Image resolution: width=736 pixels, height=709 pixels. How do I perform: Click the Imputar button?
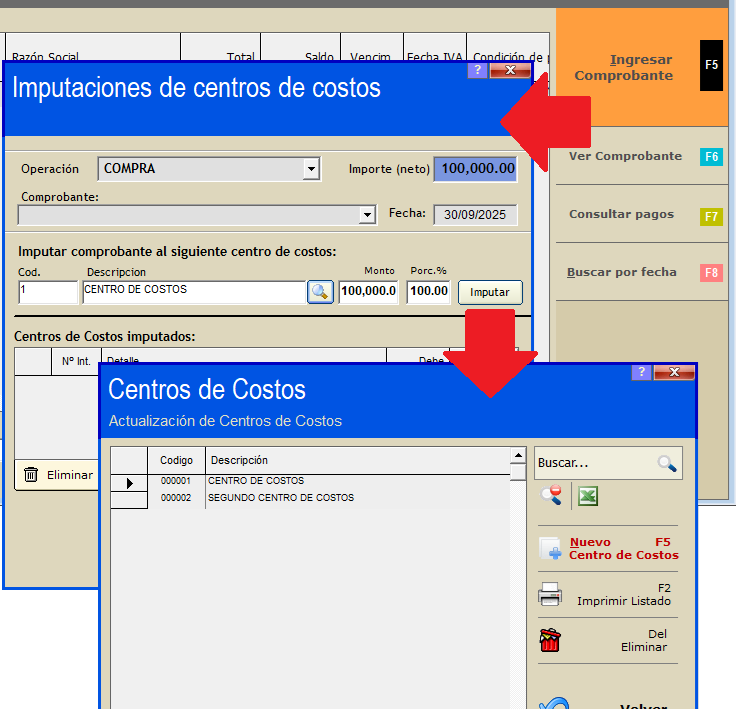(x=490, y=293)
